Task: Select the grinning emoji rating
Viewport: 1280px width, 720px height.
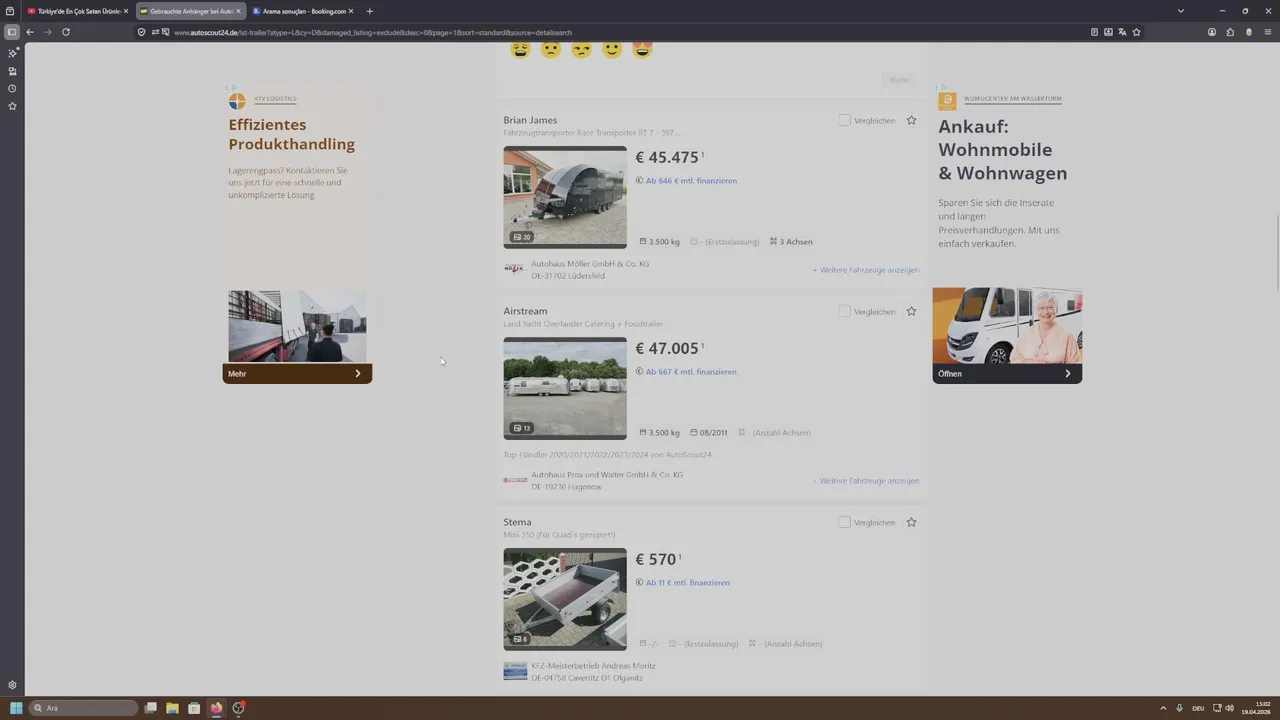Action: 643,49
